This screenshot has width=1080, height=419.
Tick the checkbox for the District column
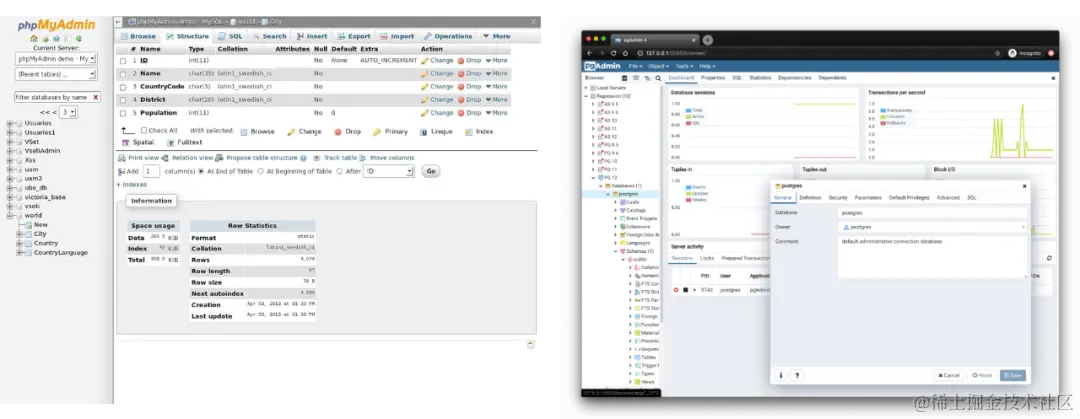(123, 100)
